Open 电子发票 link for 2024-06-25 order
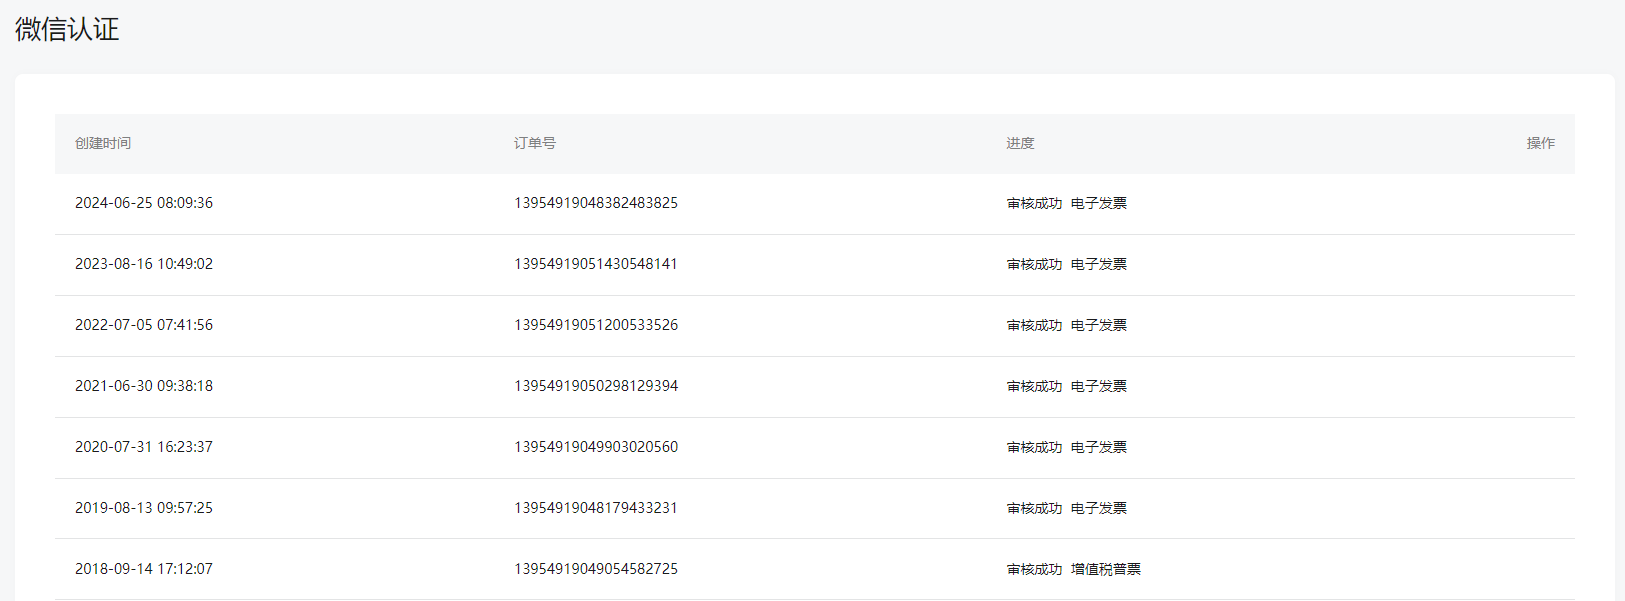The width and height of the screenshot is (1625, 601). pyautogui.click(x=1098, y=203)
